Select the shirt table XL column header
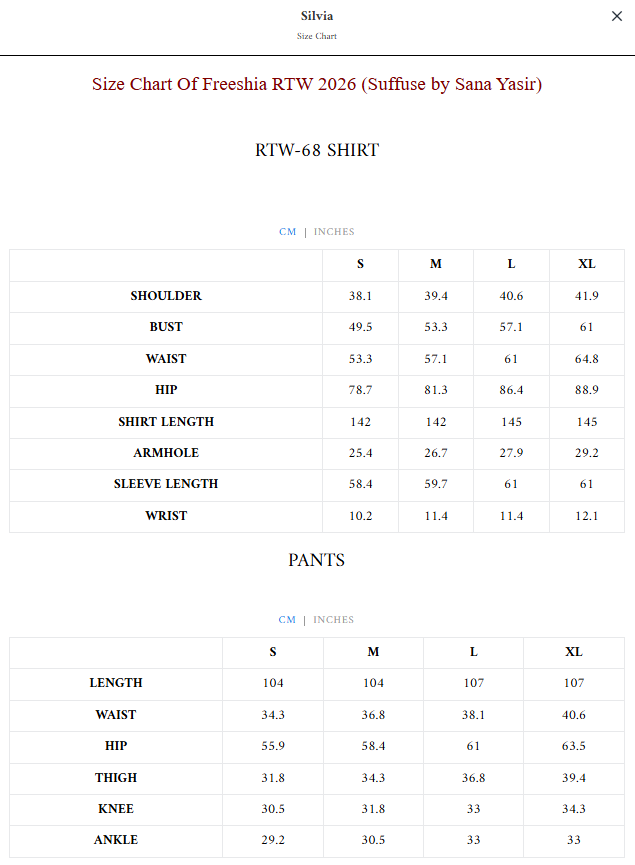635x865 pixels. (586, 264)
